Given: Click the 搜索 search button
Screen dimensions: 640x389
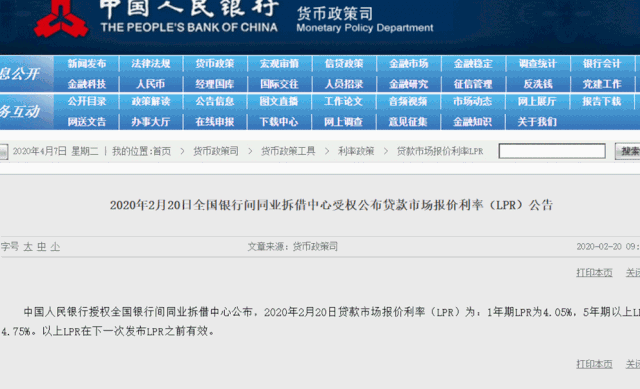Looking at the screenshot, I should click(x=628, y=151).
